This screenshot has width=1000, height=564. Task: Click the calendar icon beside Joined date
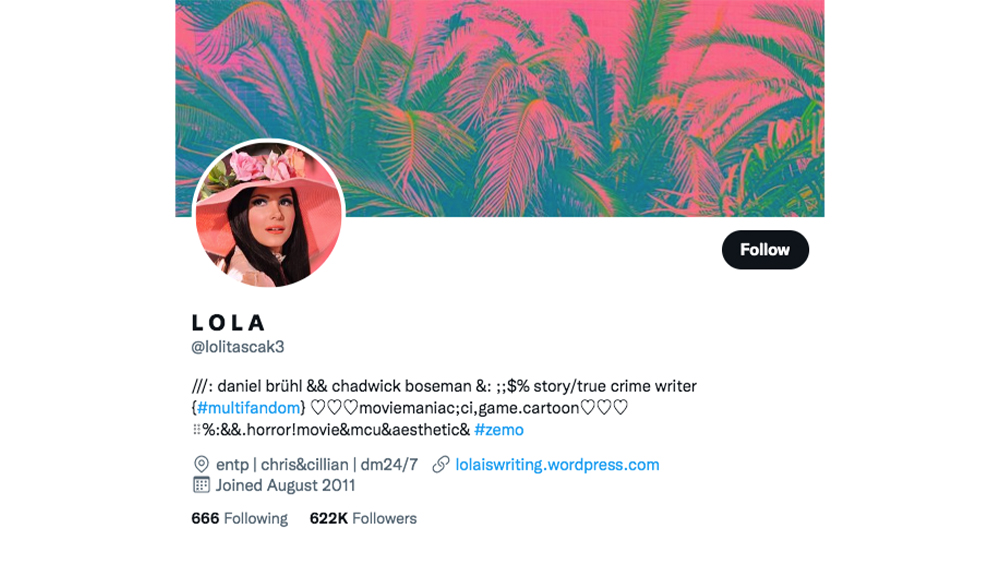pyautogui.click(x=201, y=485)
